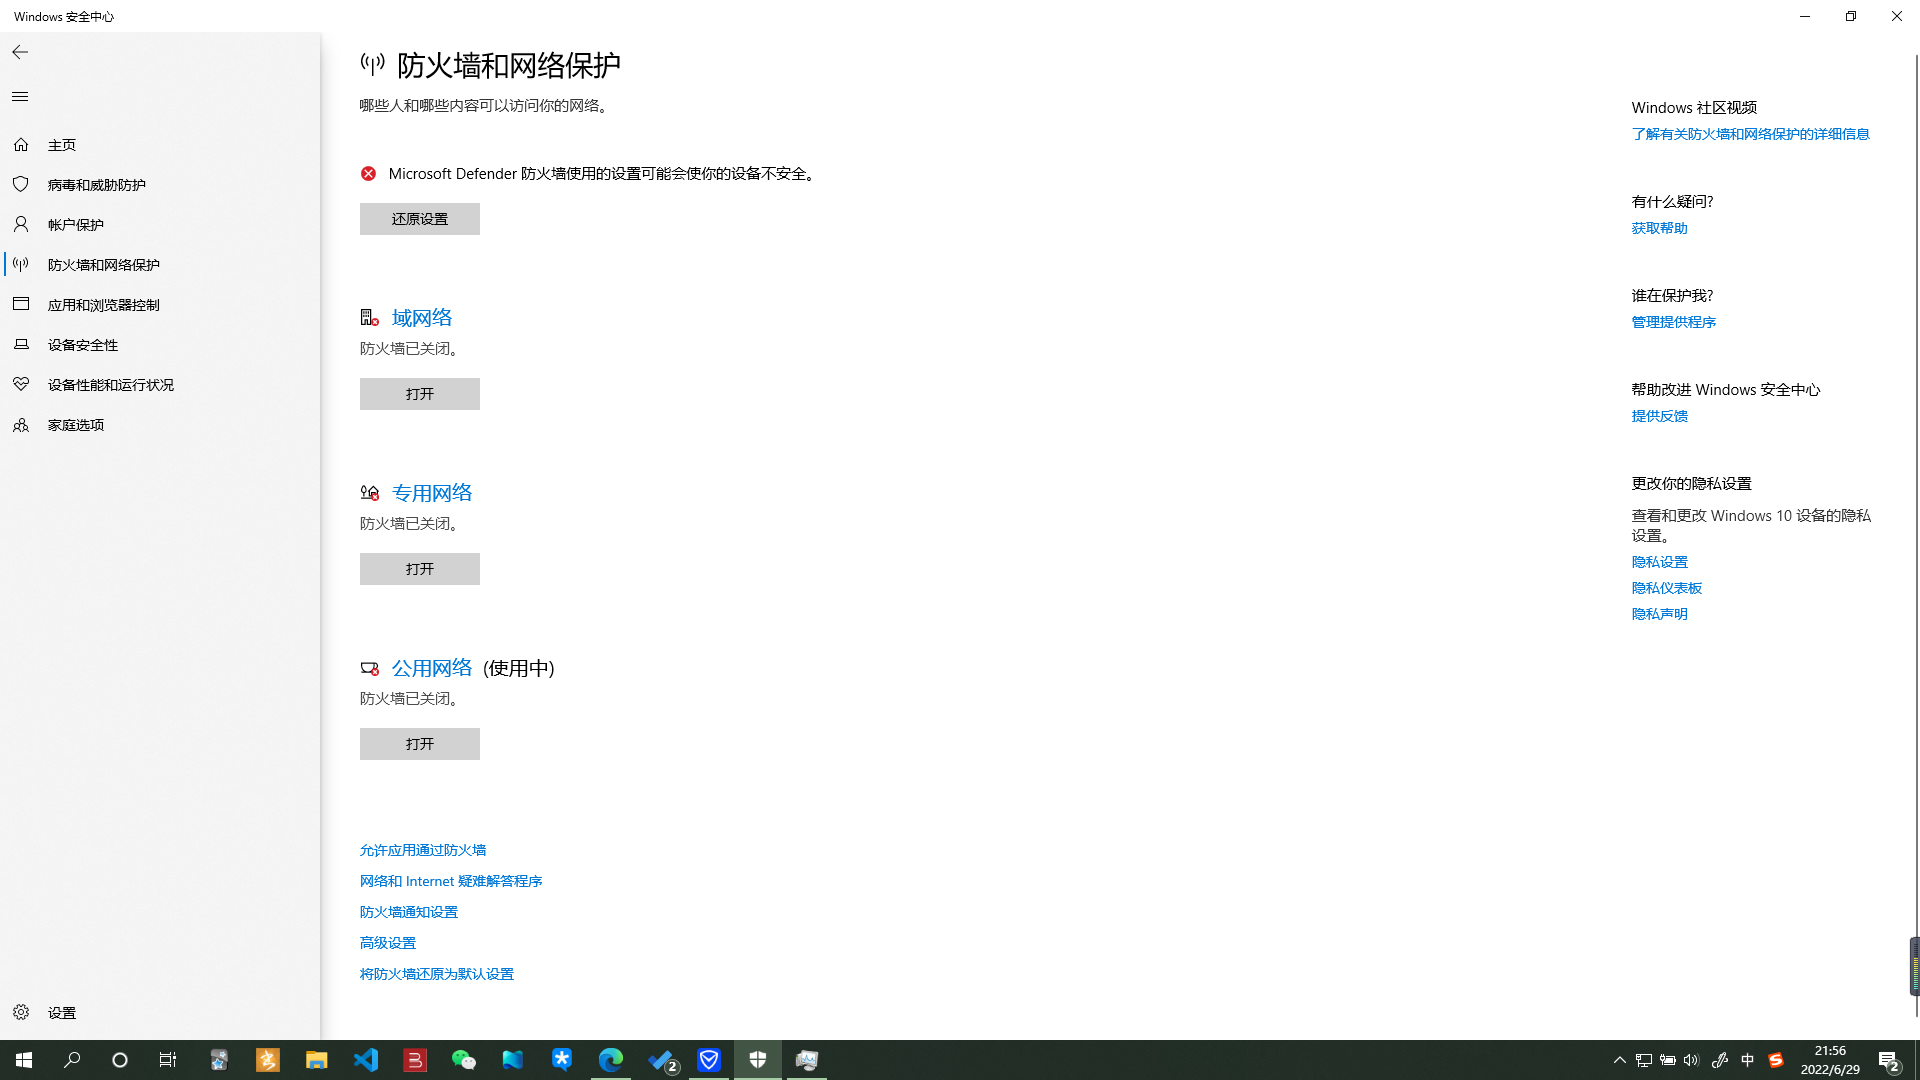Click the 专用网络 house icon
This screenshot has height=1080, width=1920.
coord(370,493)
